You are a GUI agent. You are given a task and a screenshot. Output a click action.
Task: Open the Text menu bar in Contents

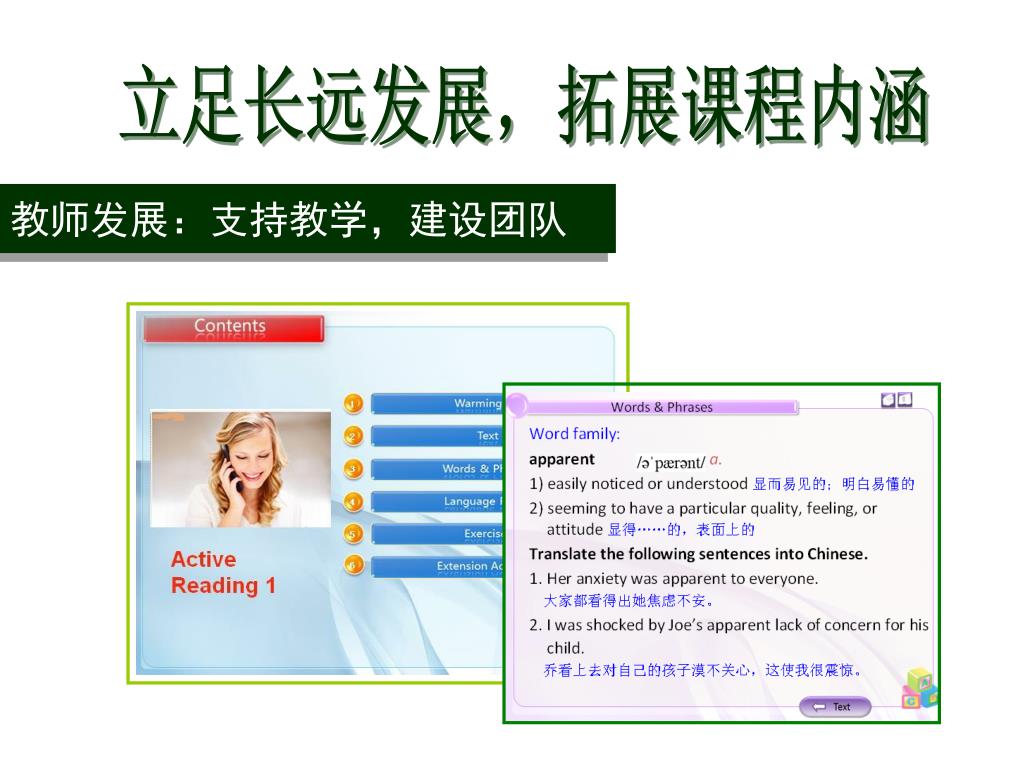437,436
